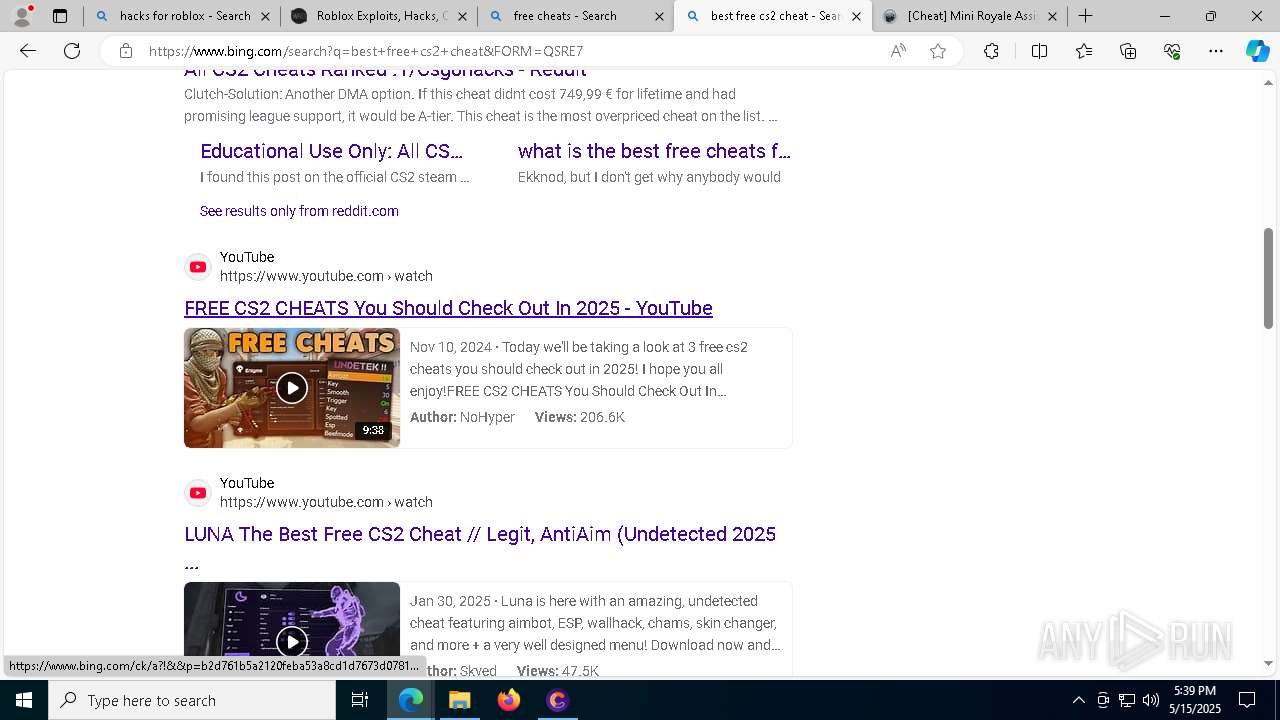This screenshot has height=720, width=1280.
Task: Refresh the current page
Action: click(72, 51)
